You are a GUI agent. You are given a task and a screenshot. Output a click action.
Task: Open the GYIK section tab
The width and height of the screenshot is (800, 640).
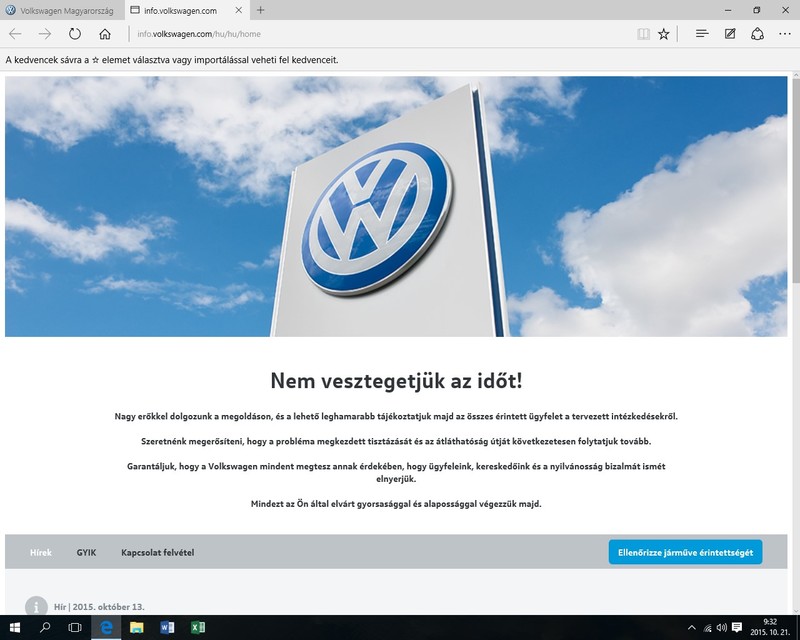86,552
